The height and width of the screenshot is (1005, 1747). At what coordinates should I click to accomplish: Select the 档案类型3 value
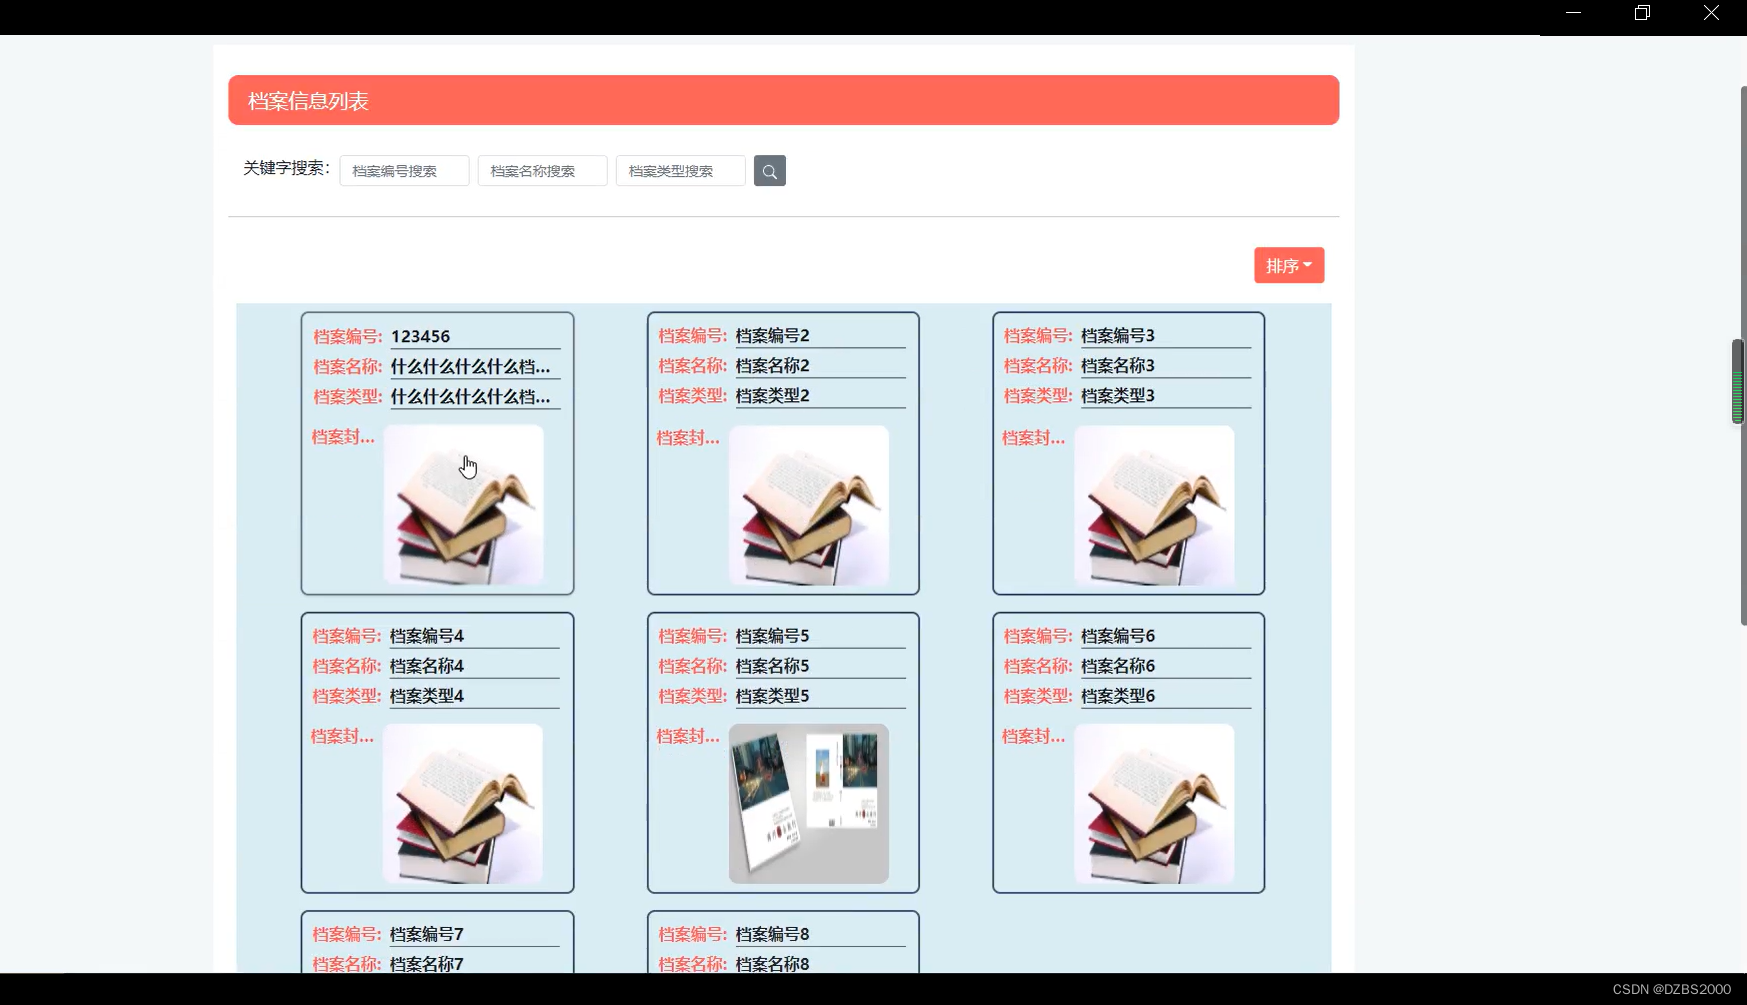[1118, 395]
